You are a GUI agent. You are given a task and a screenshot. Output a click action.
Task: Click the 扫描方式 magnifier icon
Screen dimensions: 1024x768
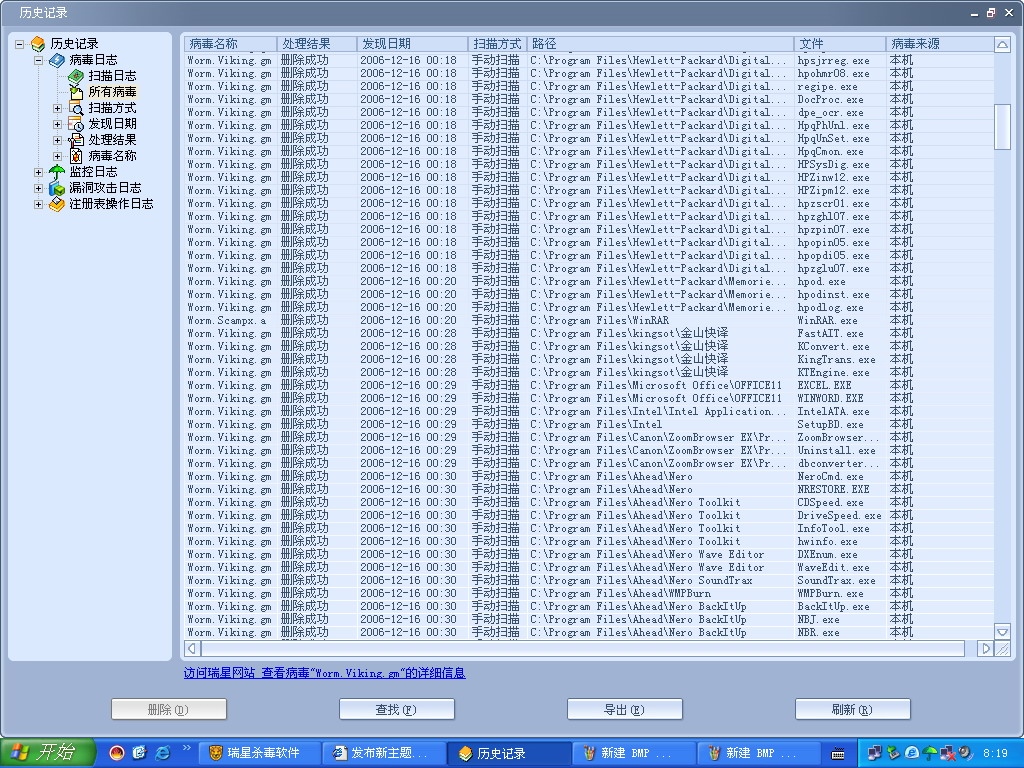tap(76, 108)
